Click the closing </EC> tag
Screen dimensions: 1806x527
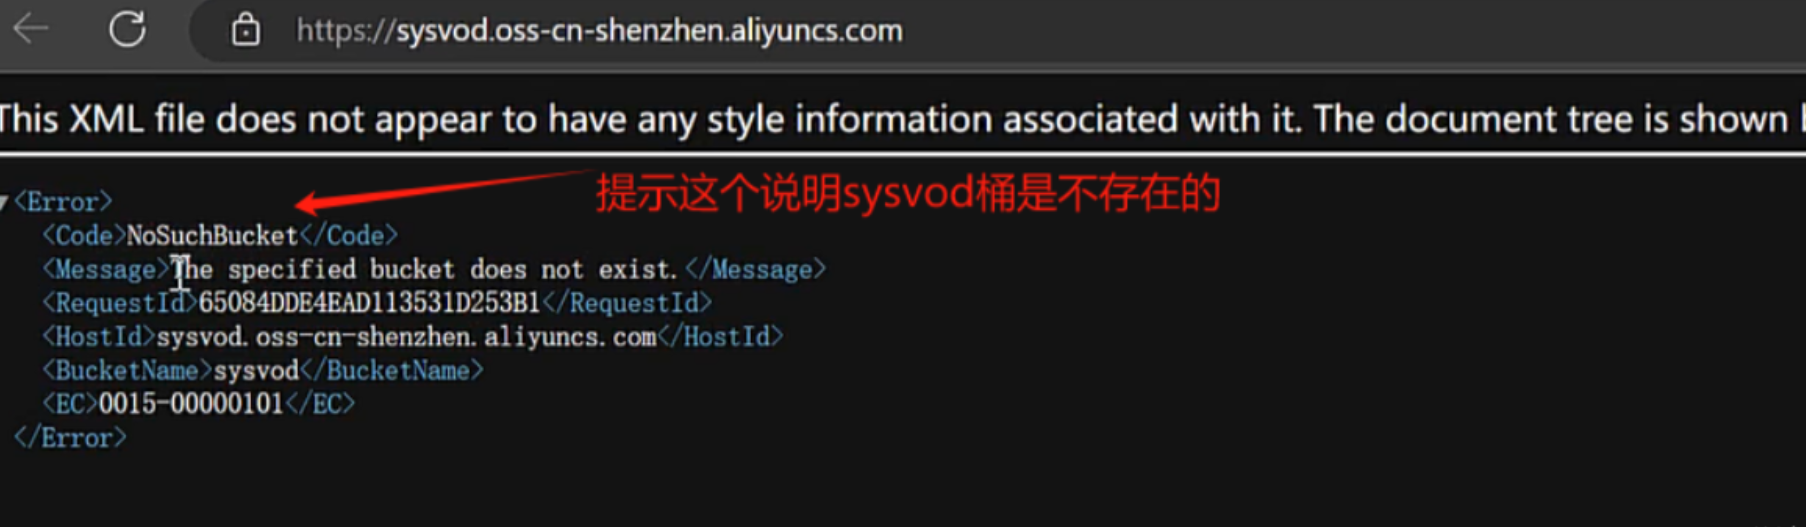coord(320,404)
